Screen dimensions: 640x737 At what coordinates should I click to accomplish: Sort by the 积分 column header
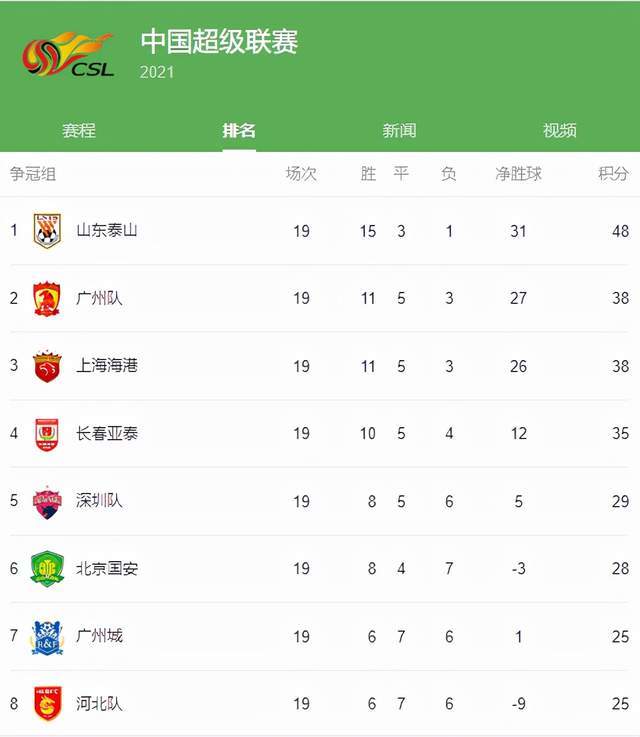tap(613, 173)
